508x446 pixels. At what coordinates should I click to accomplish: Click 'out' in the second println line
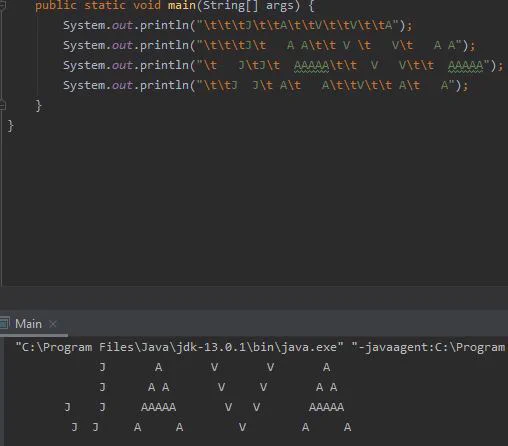[122, 45]
